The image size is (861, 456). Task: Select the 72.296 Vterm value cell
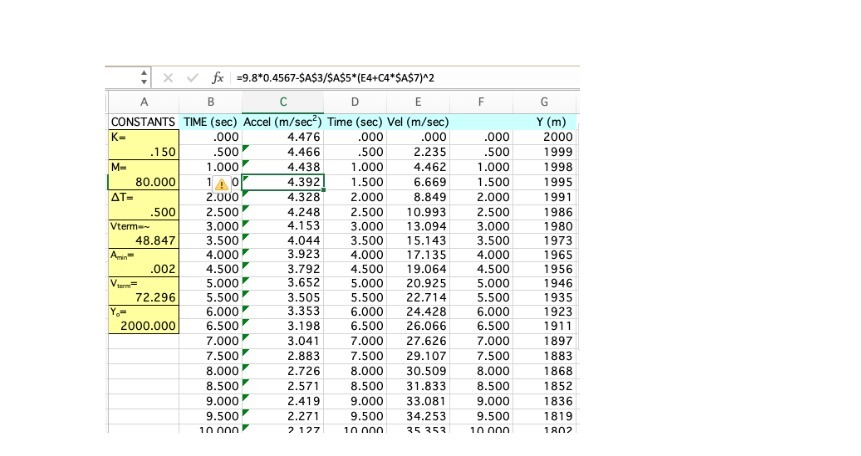pyautogui.click(x=144, y=298)
